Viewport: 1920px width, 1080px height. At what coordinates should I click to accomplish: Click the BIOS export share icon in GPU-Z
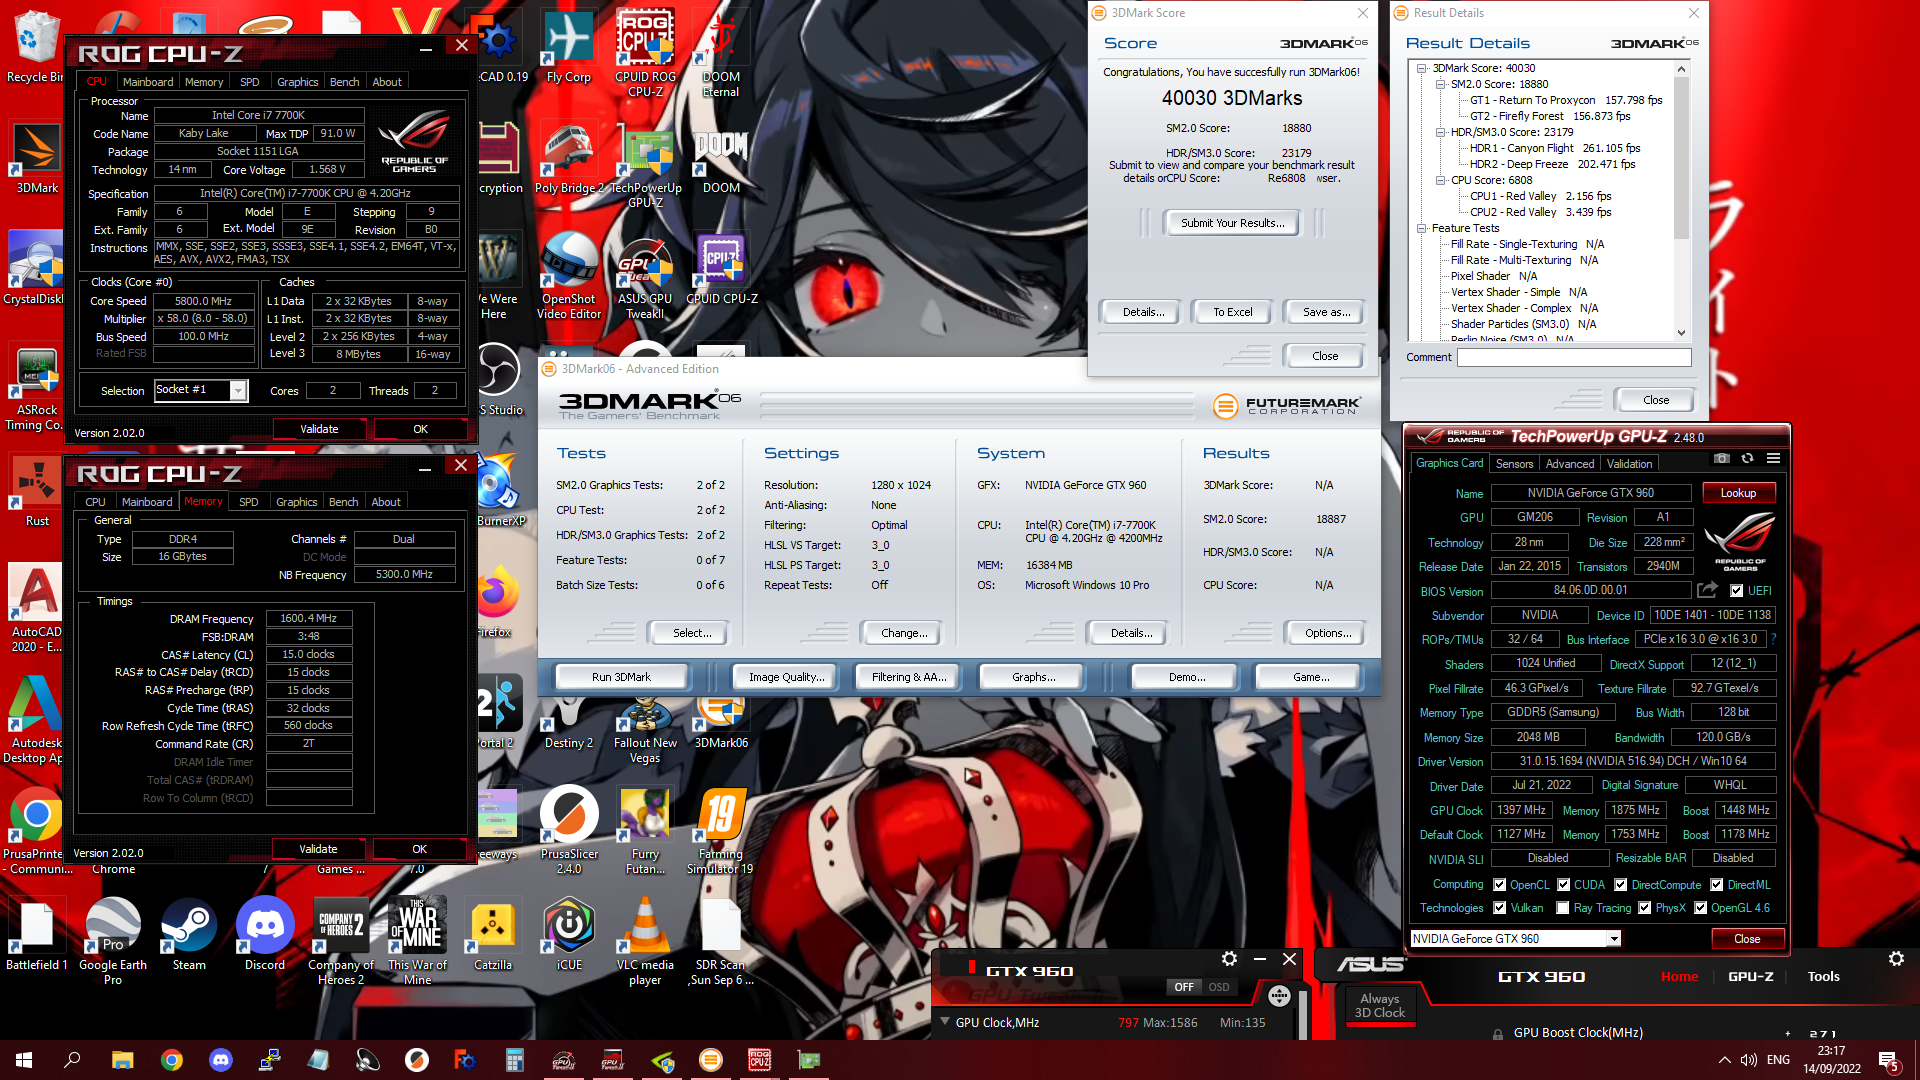[1707, 590]
